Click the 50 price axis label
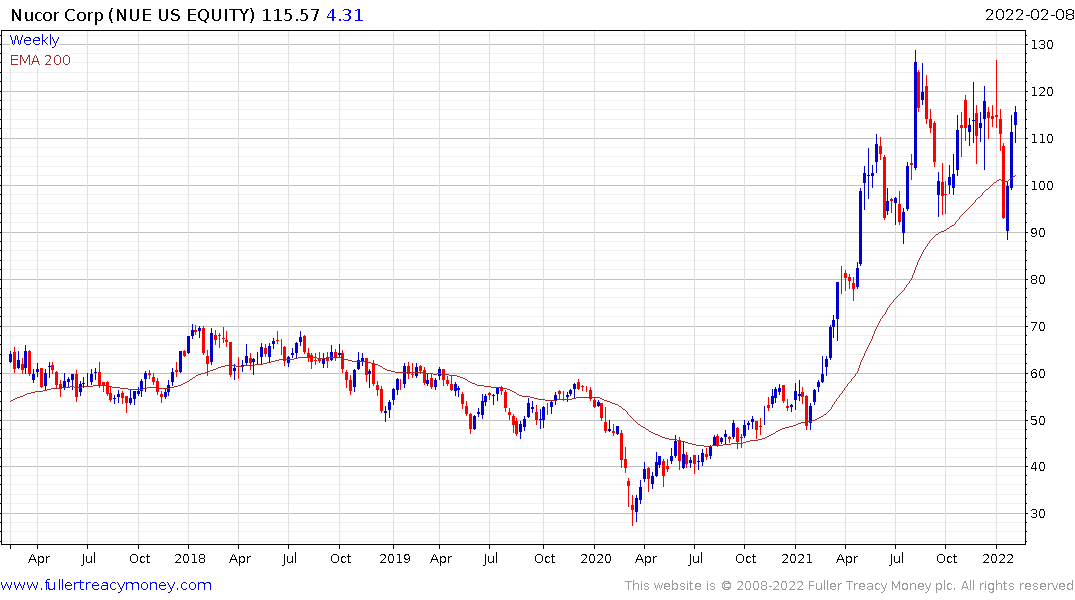Viewport: 1075px width, 600px height. (x=1038, y=420)
